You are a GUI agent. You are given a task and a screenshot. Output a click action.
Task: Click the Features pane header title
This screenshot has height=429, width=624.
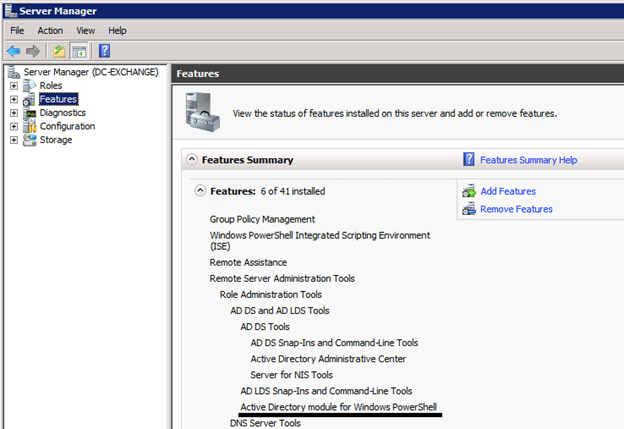(198, 74)
